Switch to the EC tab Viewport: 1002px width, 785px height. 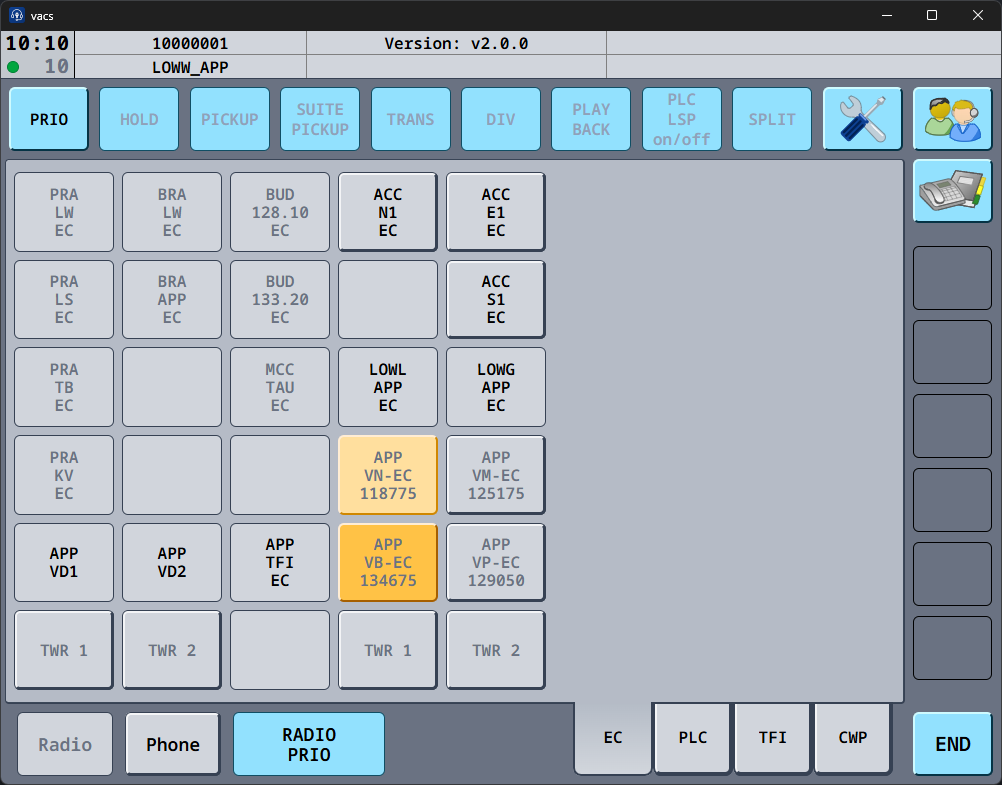[613, 738]
